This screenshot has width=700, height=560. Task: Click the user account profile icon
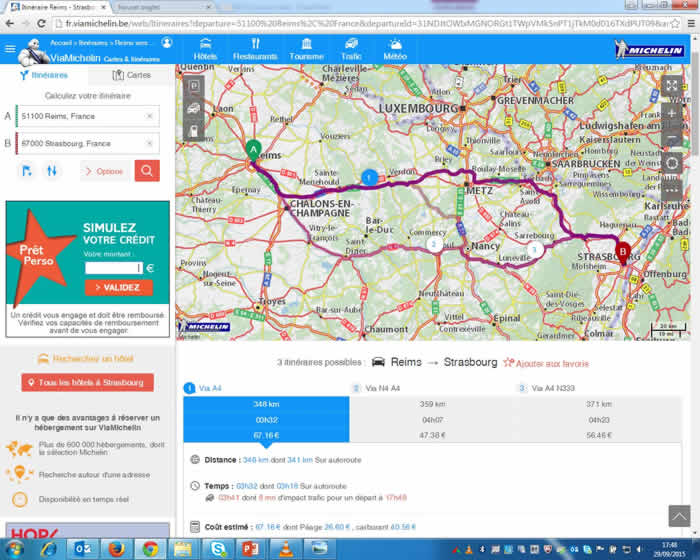click(x=166, y=43)
